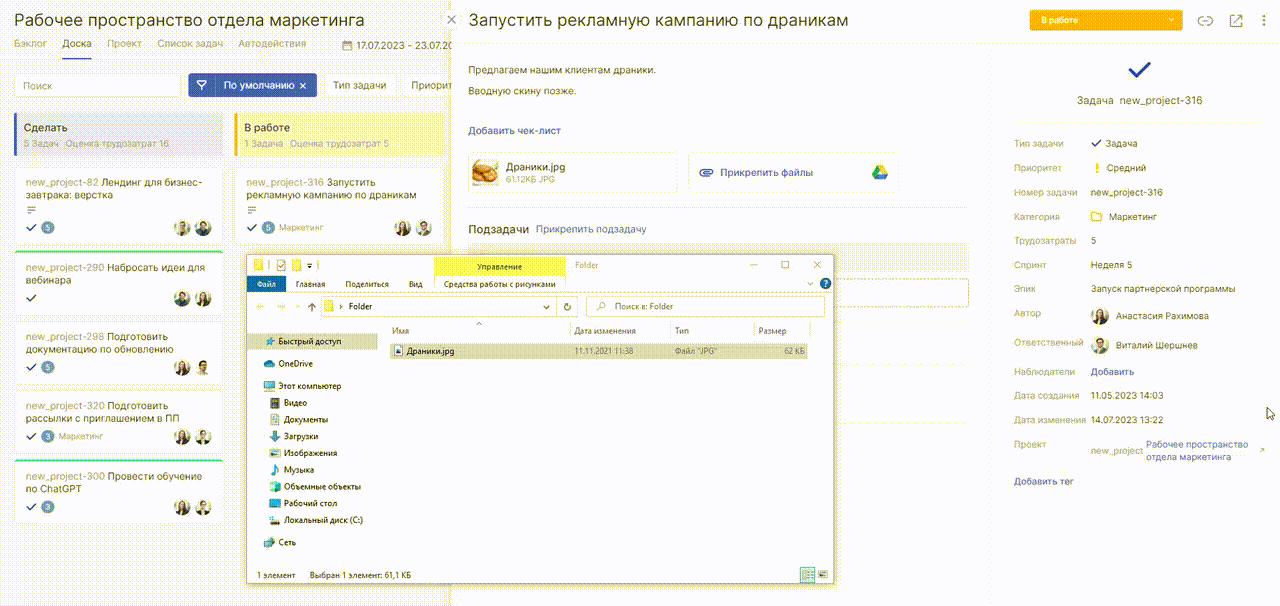Click the board Поиск search field
1280x606 pixels.
click(x=96, y=86)
